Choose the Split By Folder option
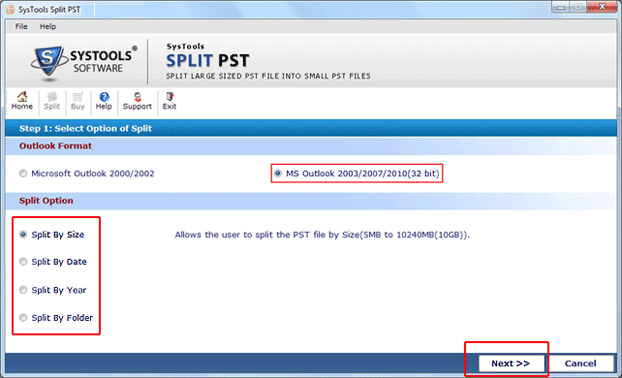This screenshot has width=622, height=378. [56, 318]
